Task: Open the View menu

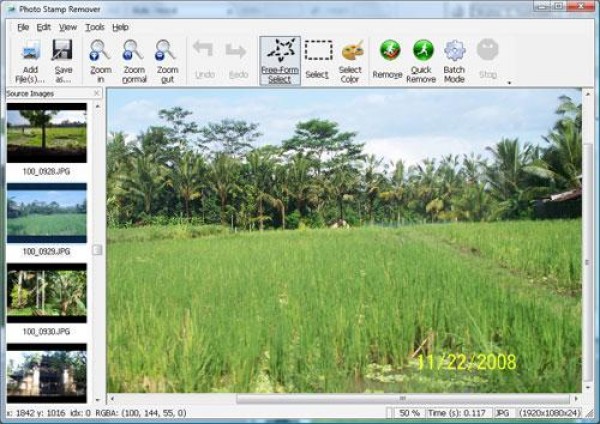Action: [x=68, y=27]
